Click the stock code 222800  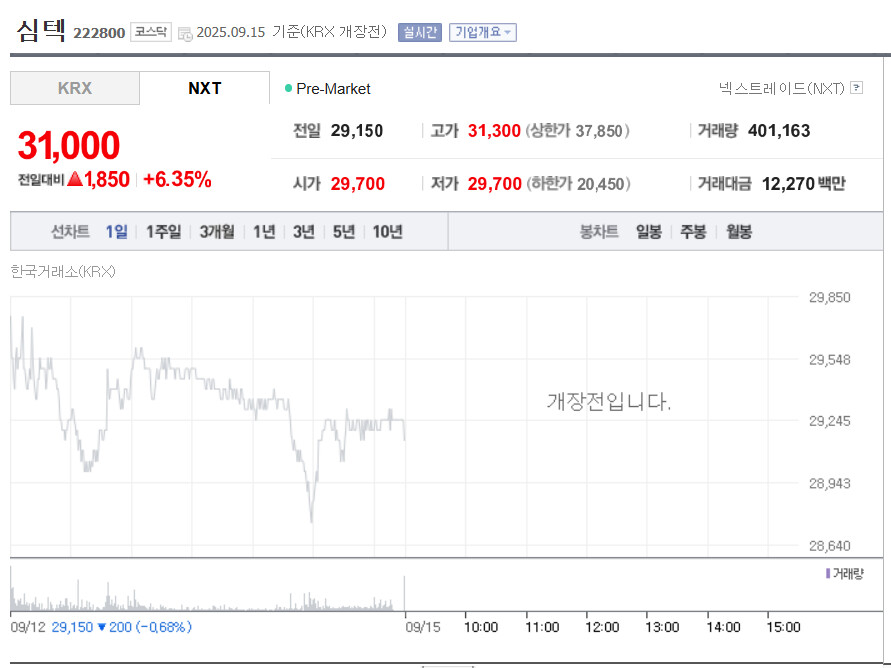coord(99,33)
